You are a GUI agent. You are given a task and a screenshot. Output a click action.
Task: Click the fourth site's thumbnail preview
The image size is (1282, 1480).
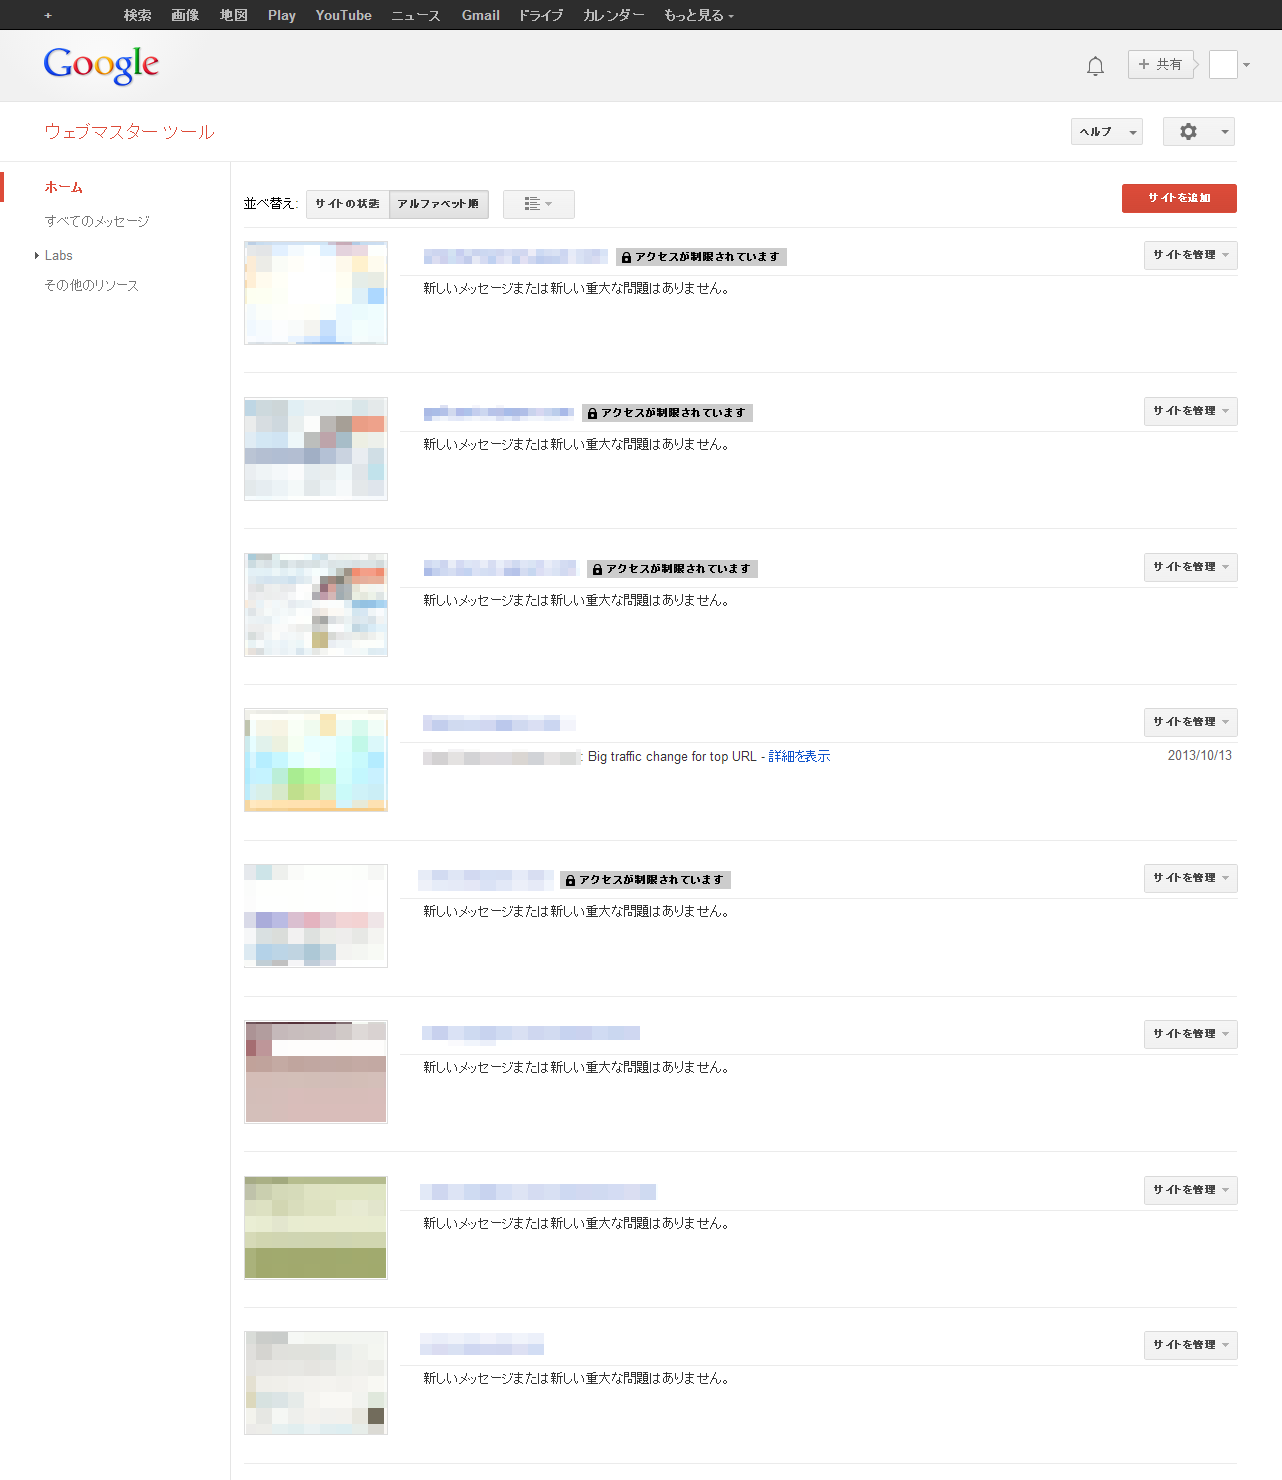point(316,760)
